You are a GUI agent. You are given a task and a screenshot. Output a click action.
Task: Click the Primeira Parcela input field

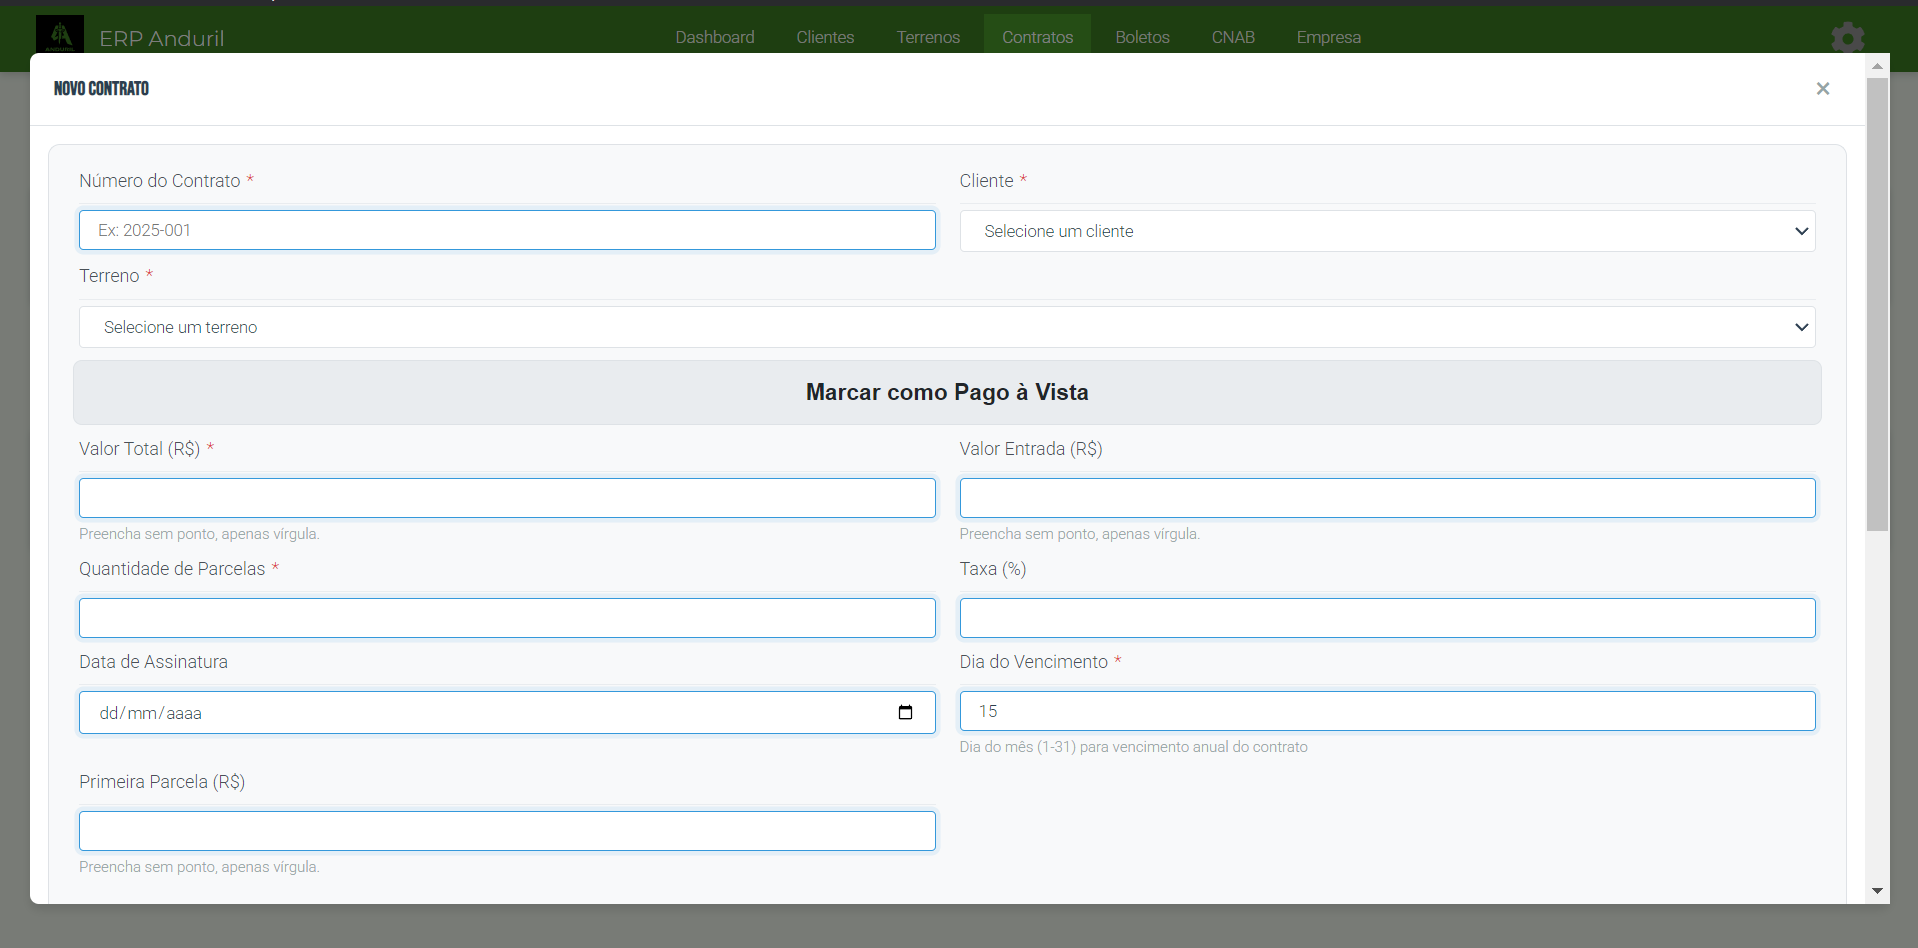506,831
